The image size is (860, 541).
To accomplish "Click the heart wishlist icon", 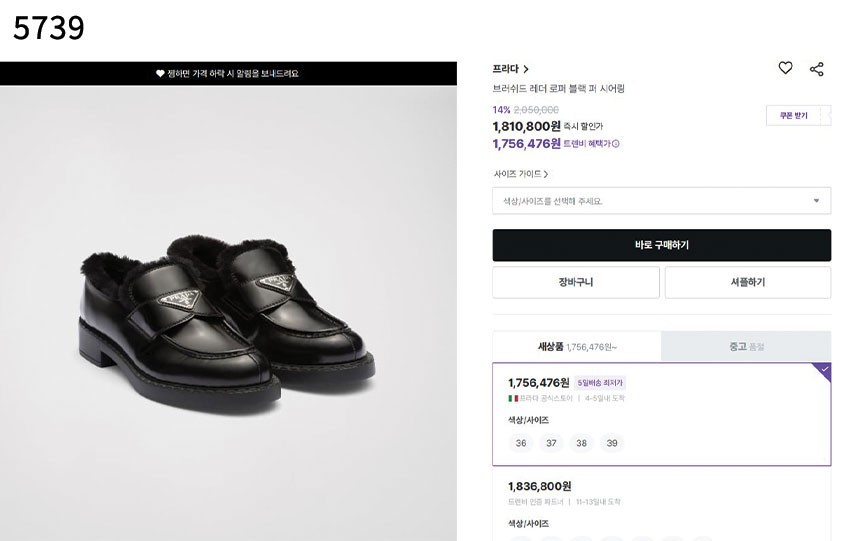I will point(785,68).
